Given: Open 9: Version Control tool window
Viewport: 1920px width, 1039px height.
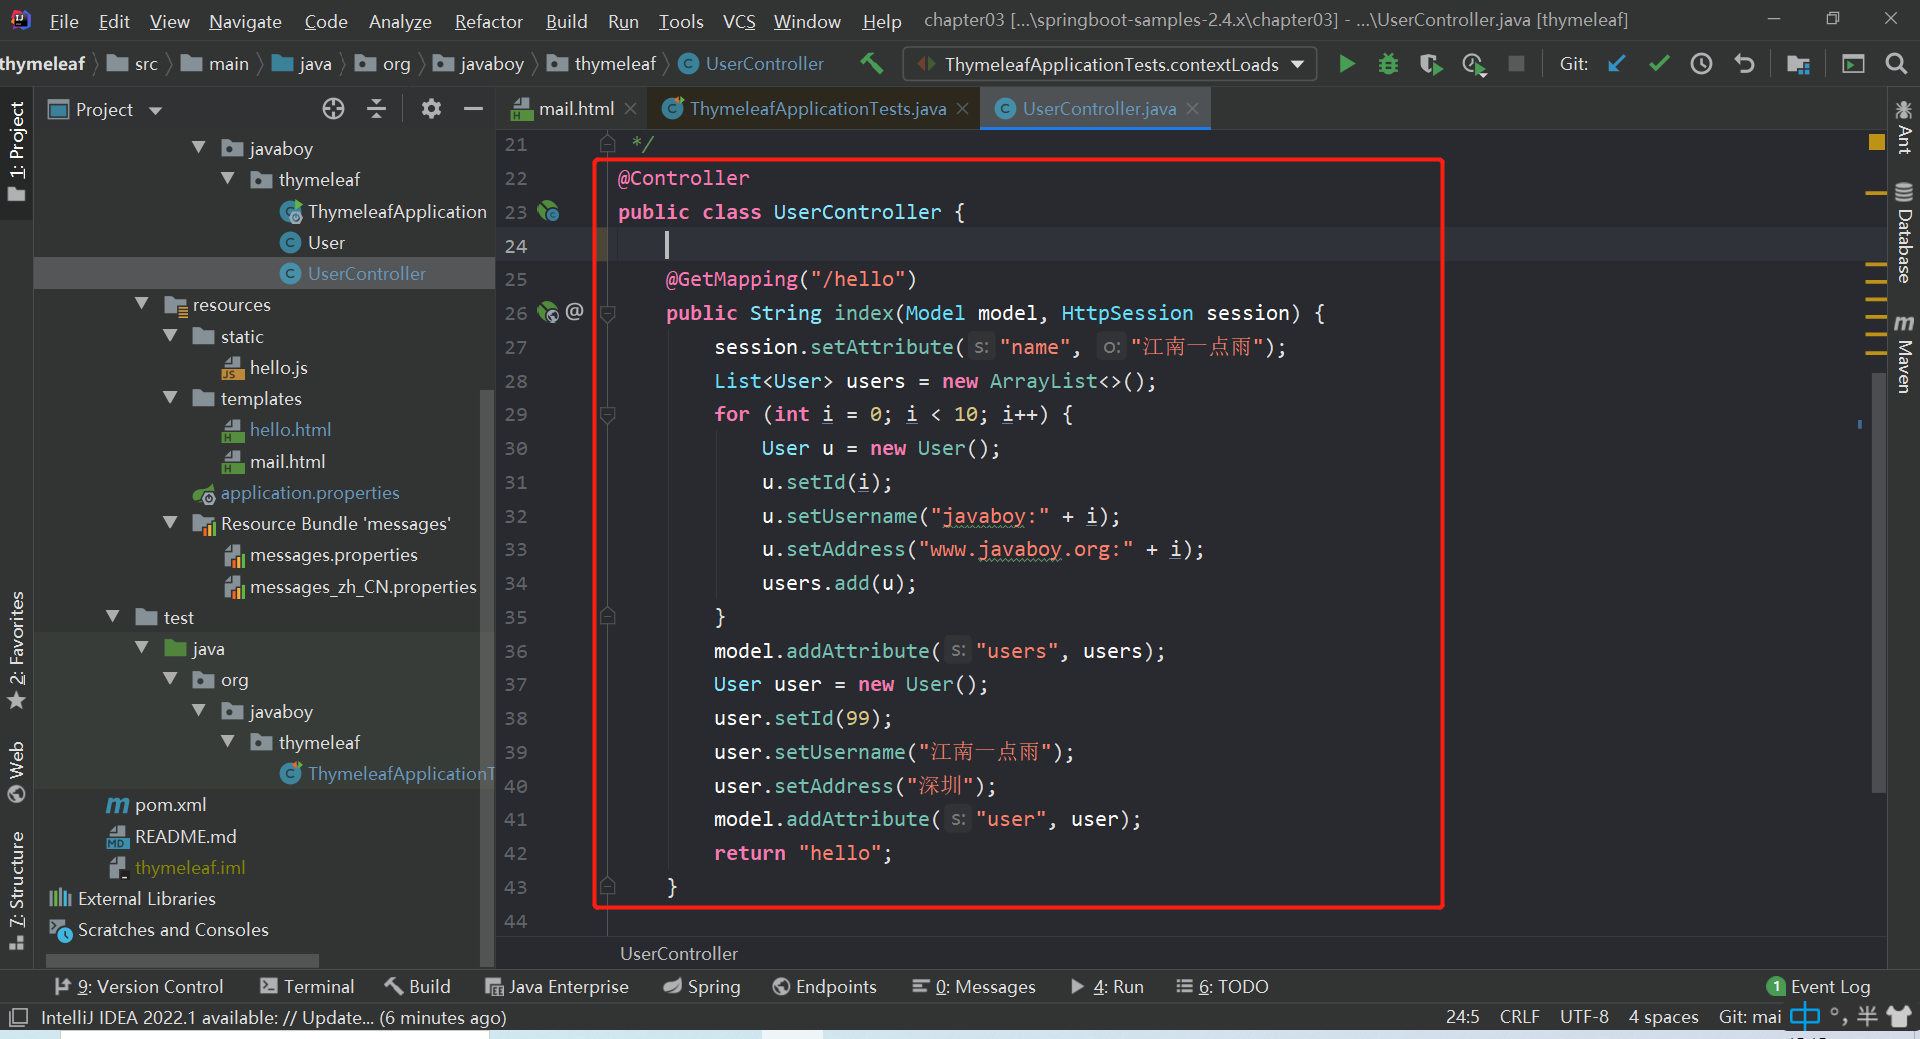Looking at the screenshot, I should (139, 986).
